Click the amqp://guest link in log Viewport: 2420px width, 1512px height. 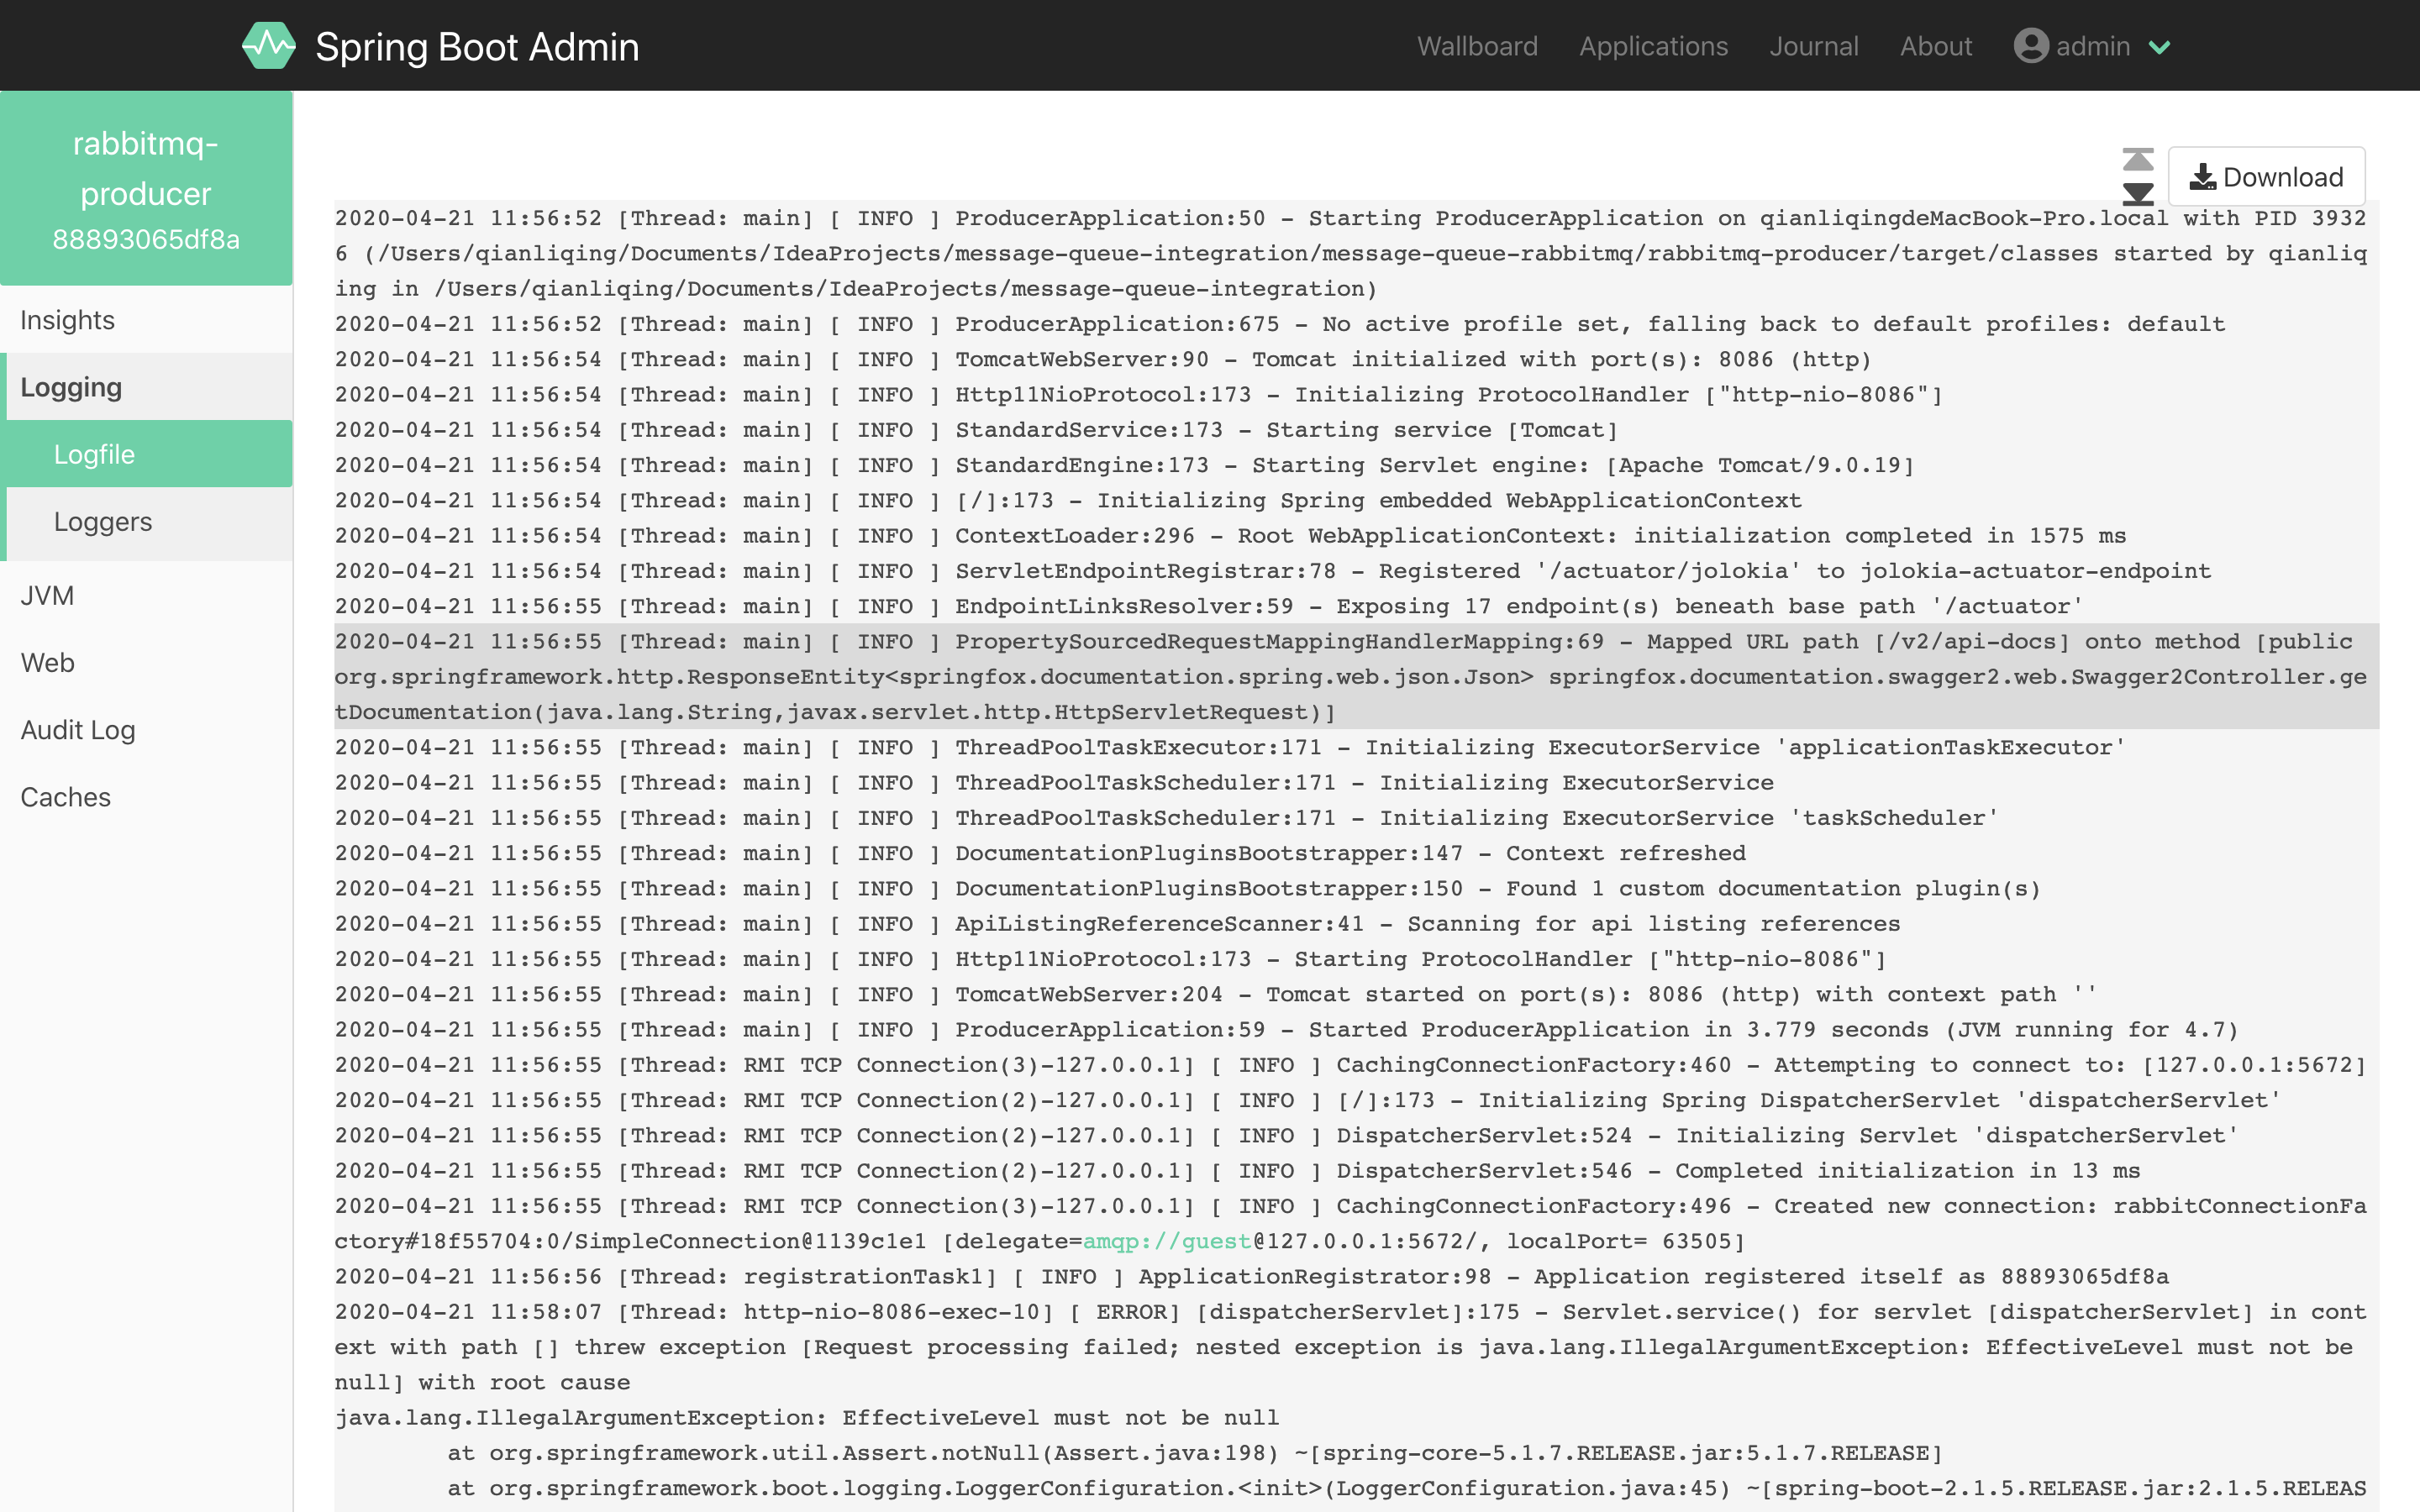[x=1166, y=1241]
